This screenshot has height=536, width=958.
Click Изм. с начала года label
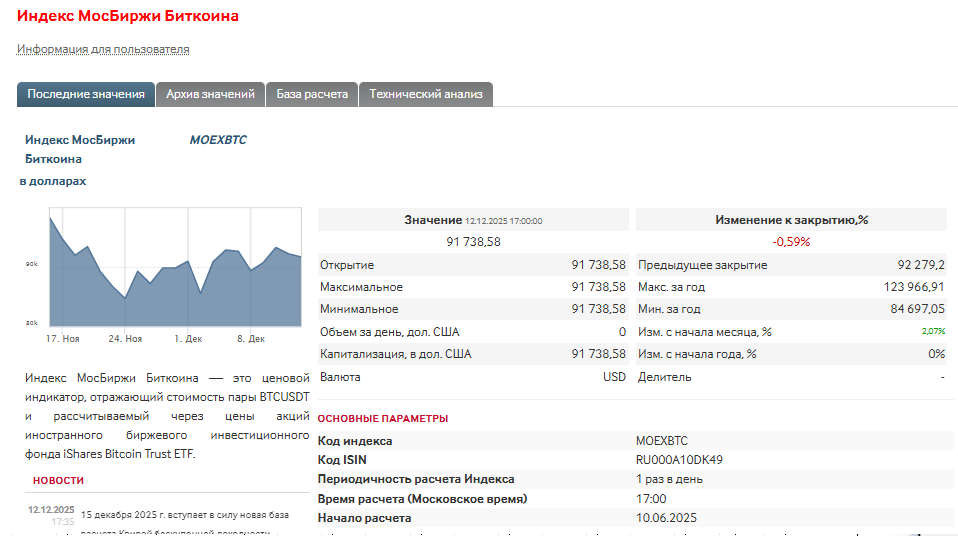coord(697,354)
